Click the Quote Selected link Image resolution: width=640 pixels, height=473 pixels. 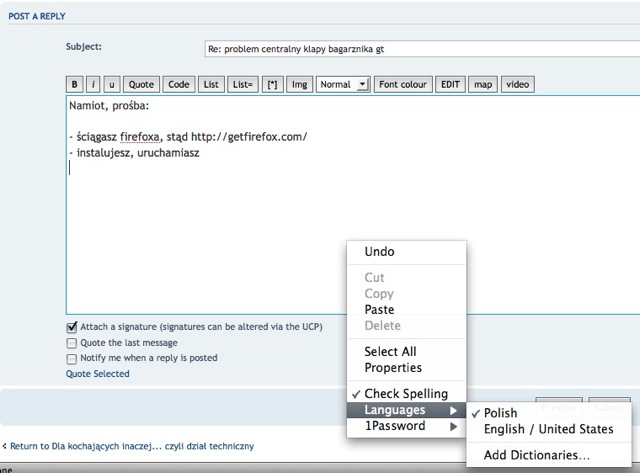[97, 374]
